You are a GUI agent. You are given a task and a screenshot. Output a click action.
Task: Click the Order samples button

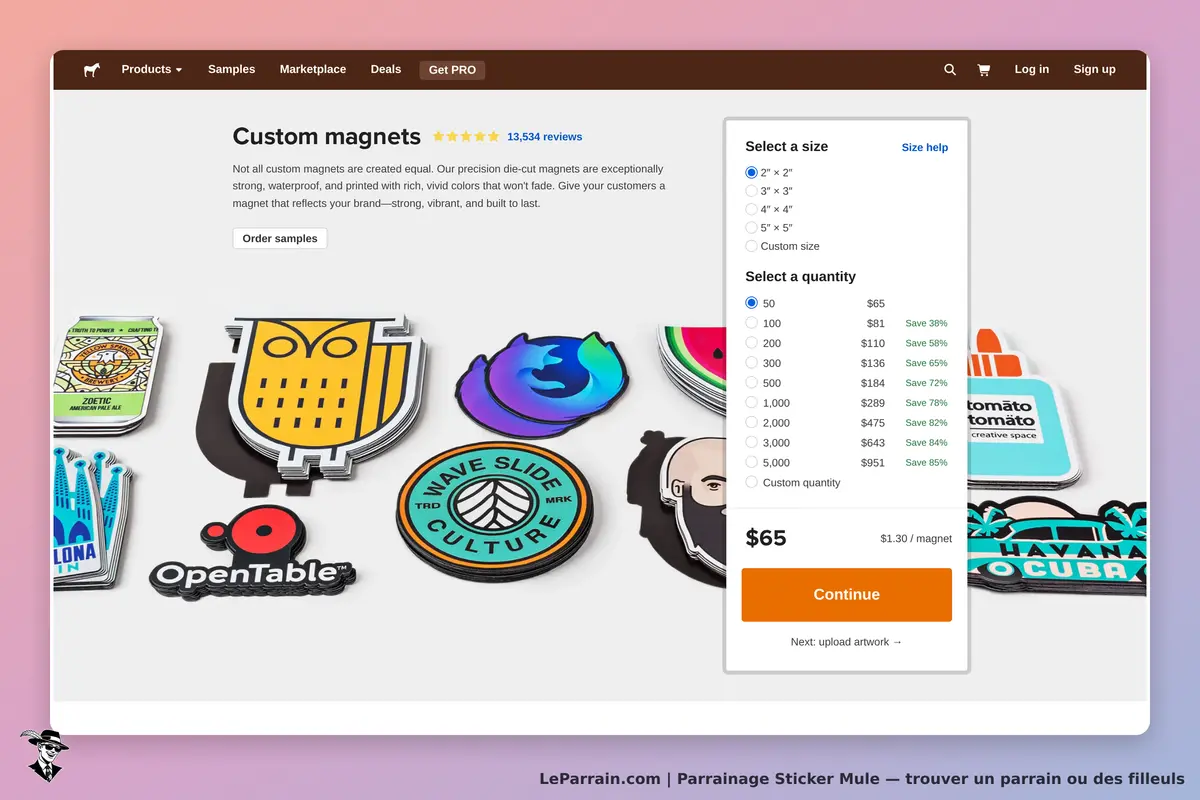(280, 239)
